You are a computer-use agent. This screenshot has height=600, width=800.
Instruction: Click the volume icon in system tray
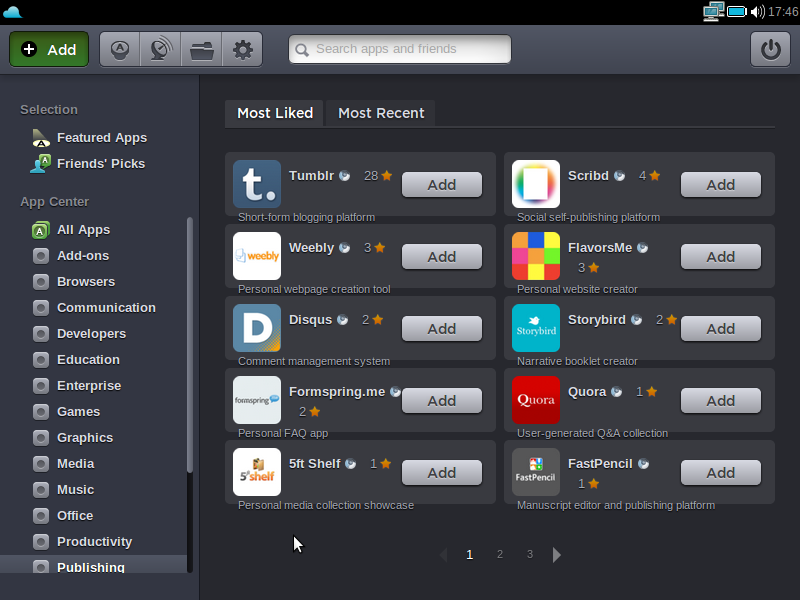tap(757, 12)
